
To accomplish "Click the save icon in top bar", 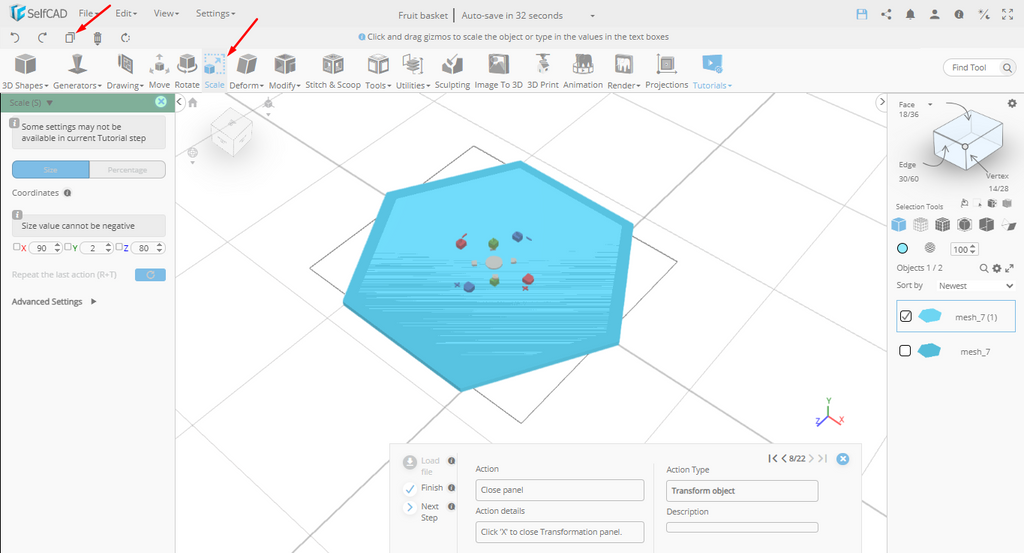I will (861, 14).
